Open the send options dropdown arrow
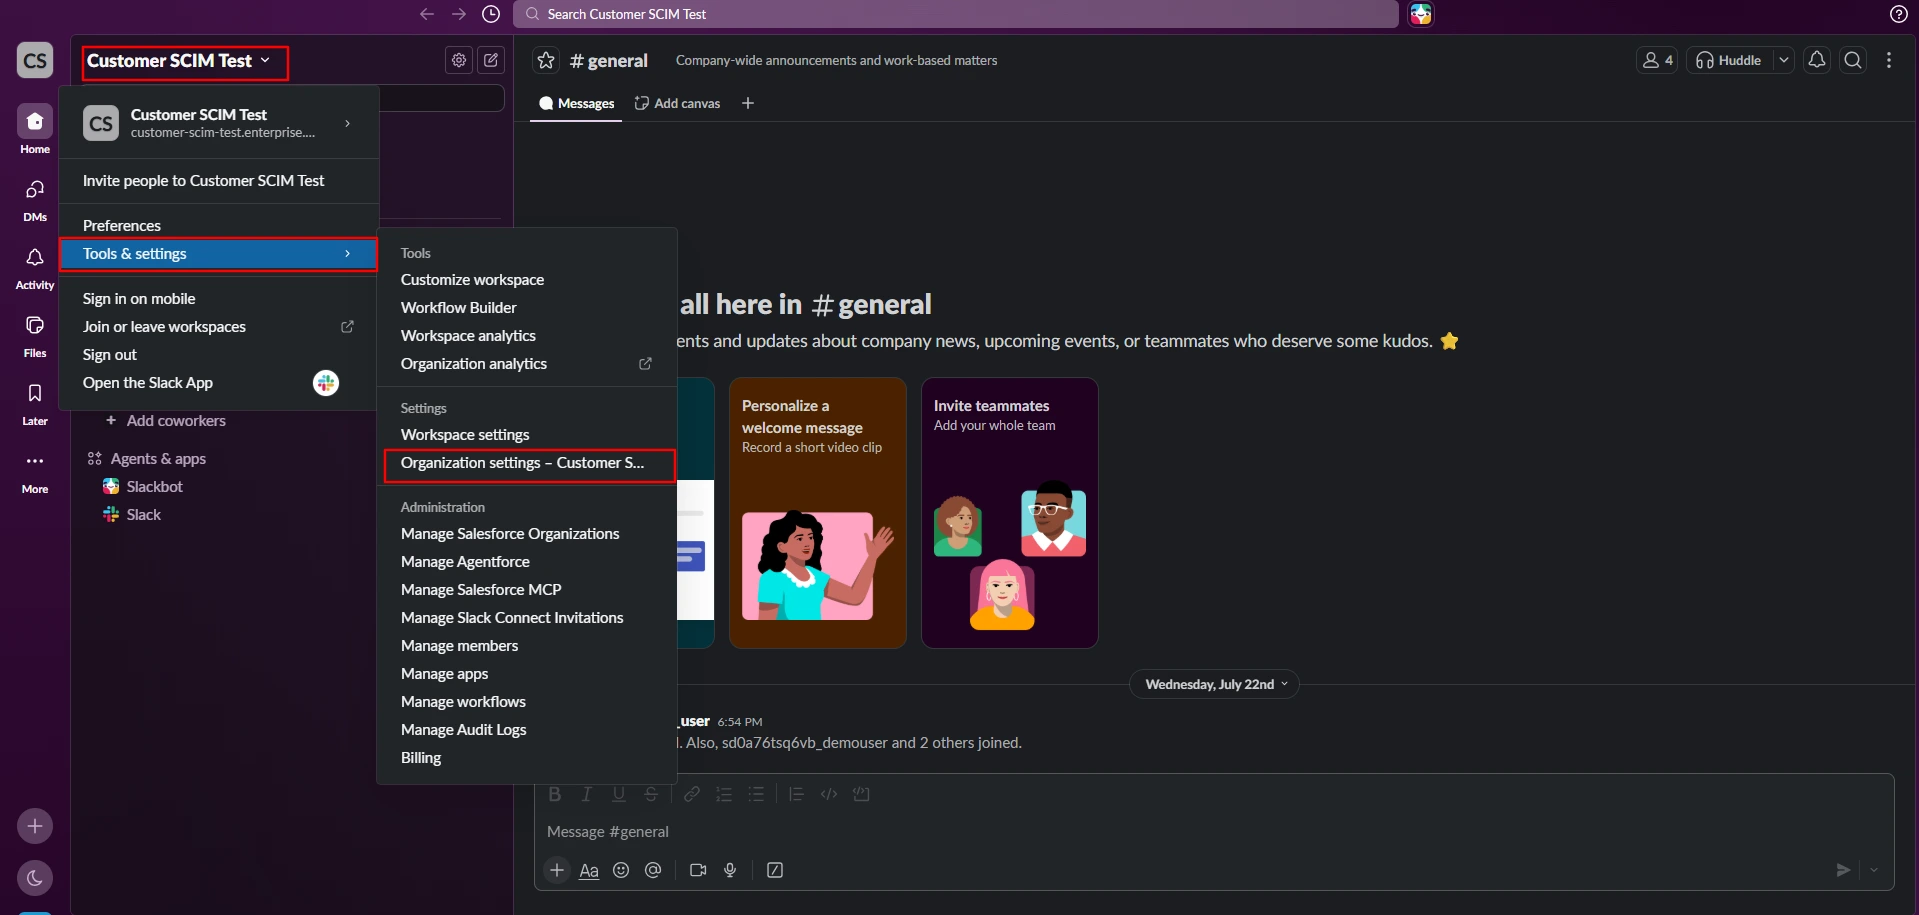 (x=1874, y=870)
